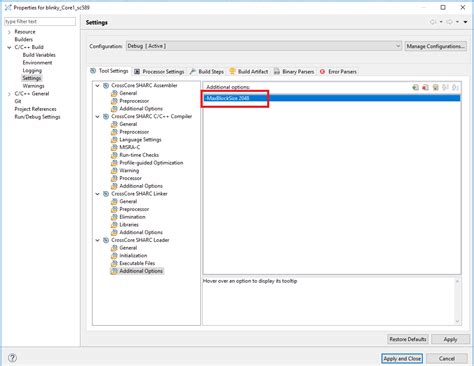This screenshot has height=366, width=474.
Task: Collapse the CrossCore SHARC Assembler group
Action: (x=97, y=86)
